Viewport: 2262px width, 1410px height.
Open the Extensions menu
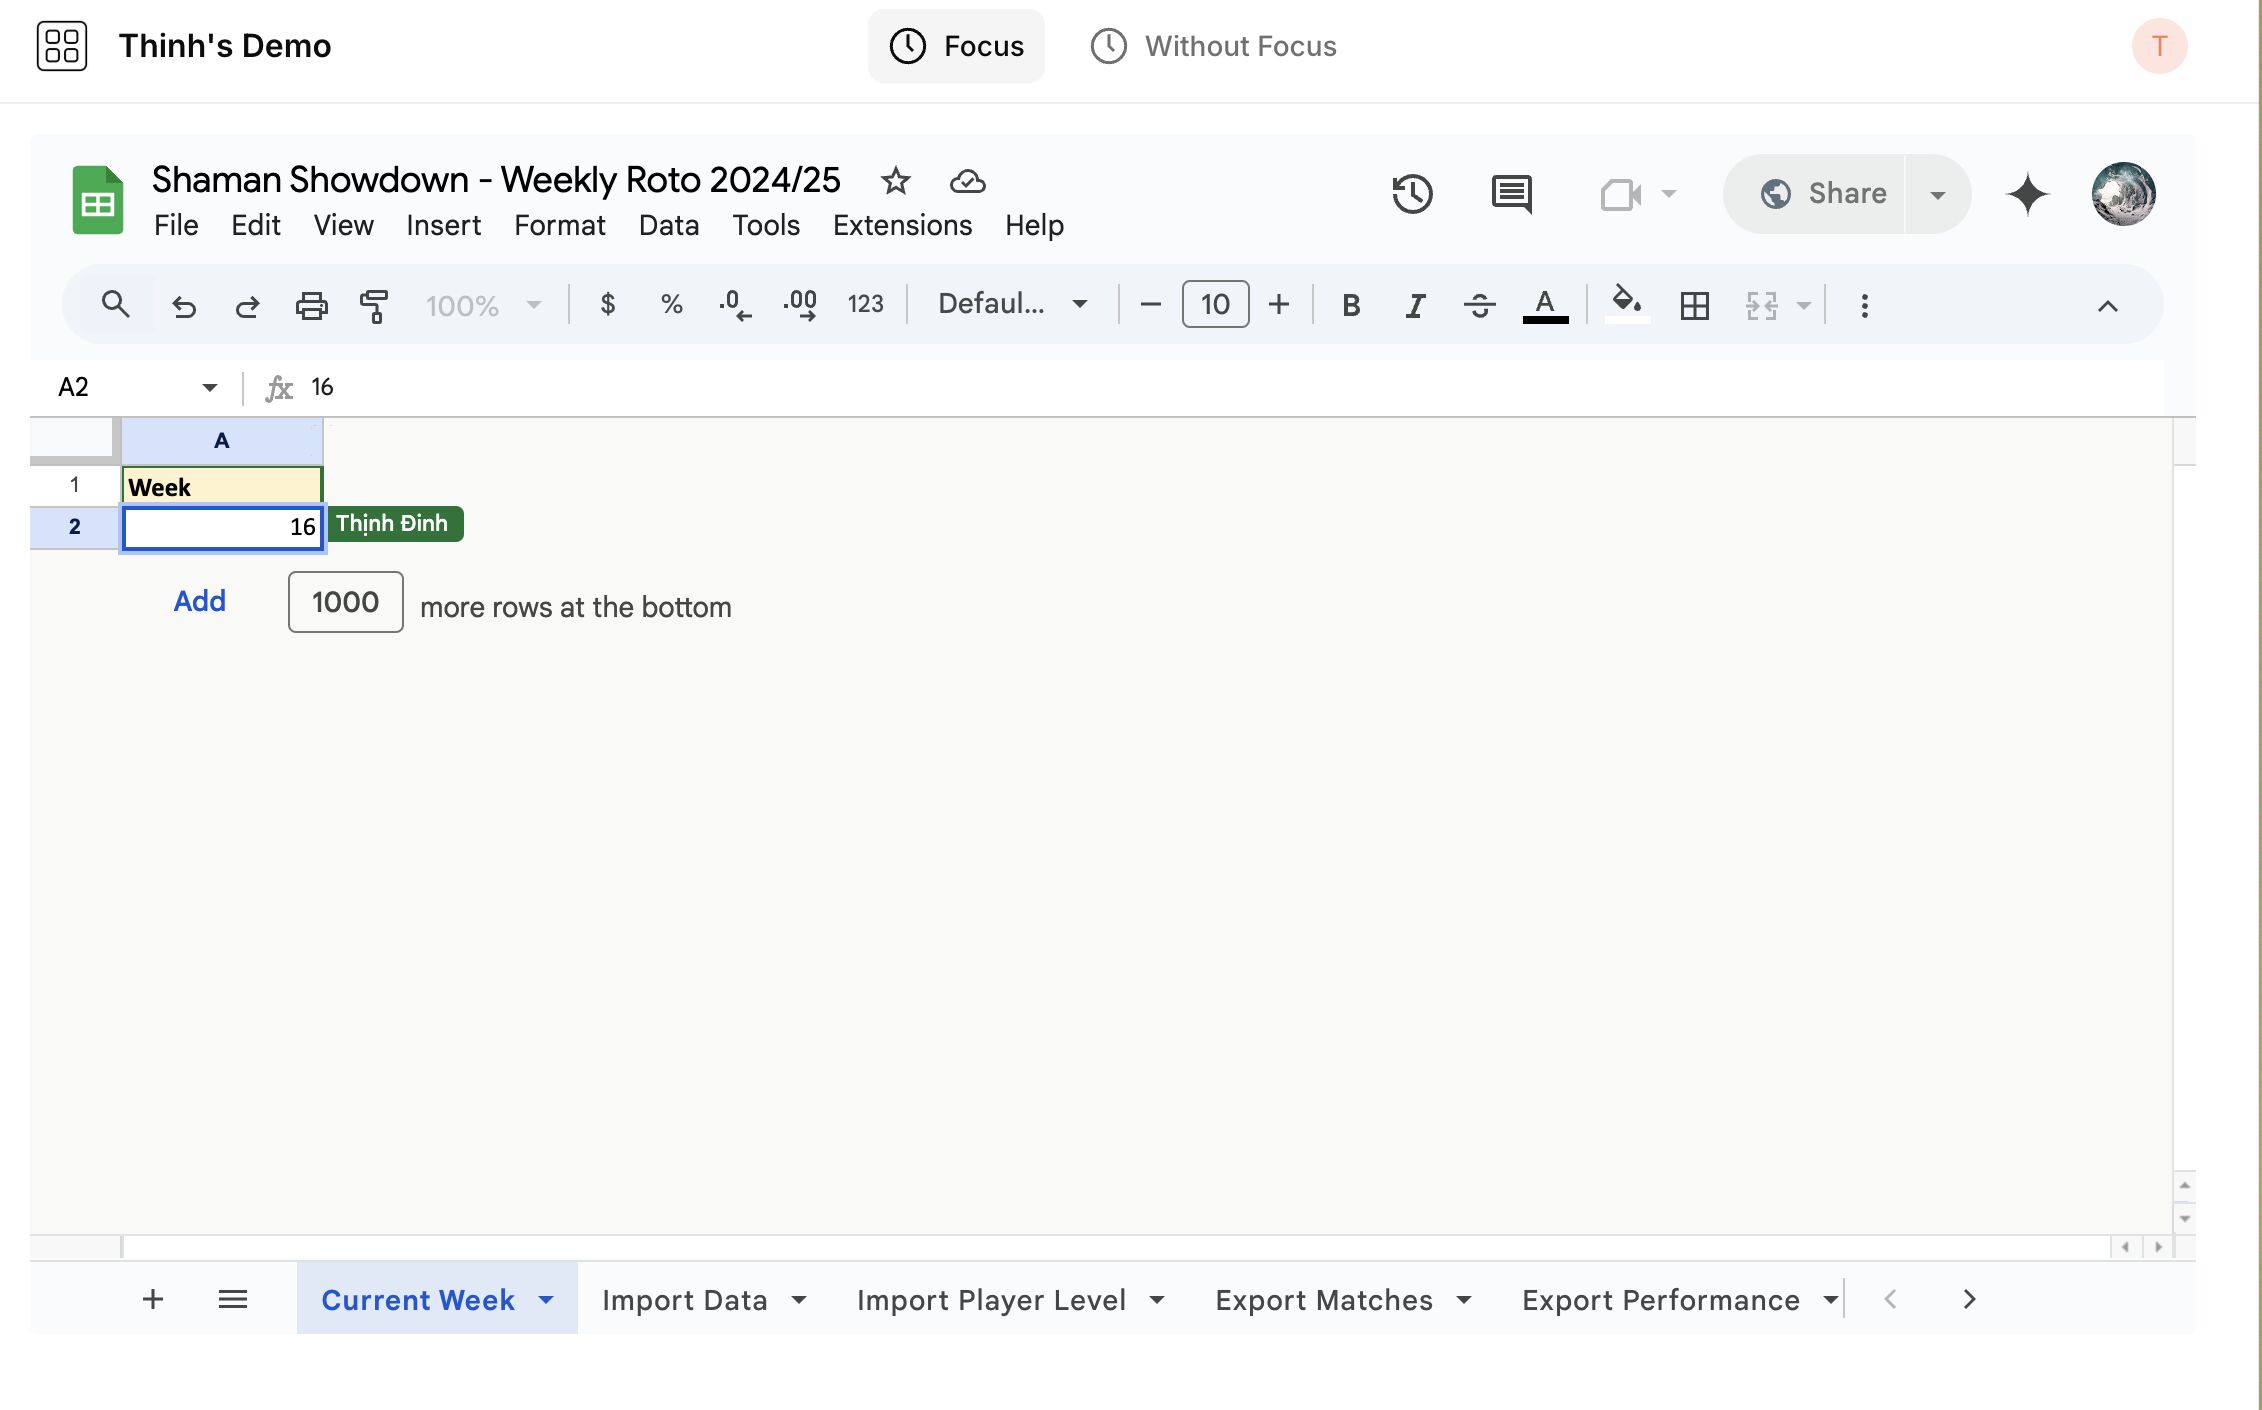click(x=902, y=225)
